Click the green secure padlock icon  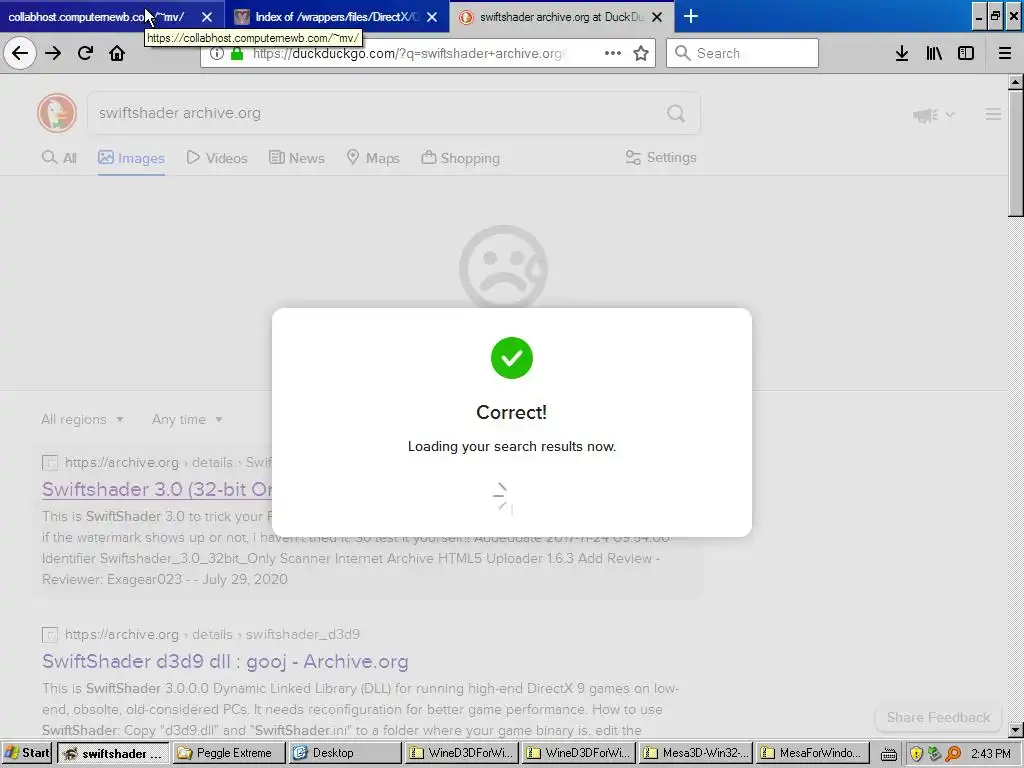tap(237, 54)
